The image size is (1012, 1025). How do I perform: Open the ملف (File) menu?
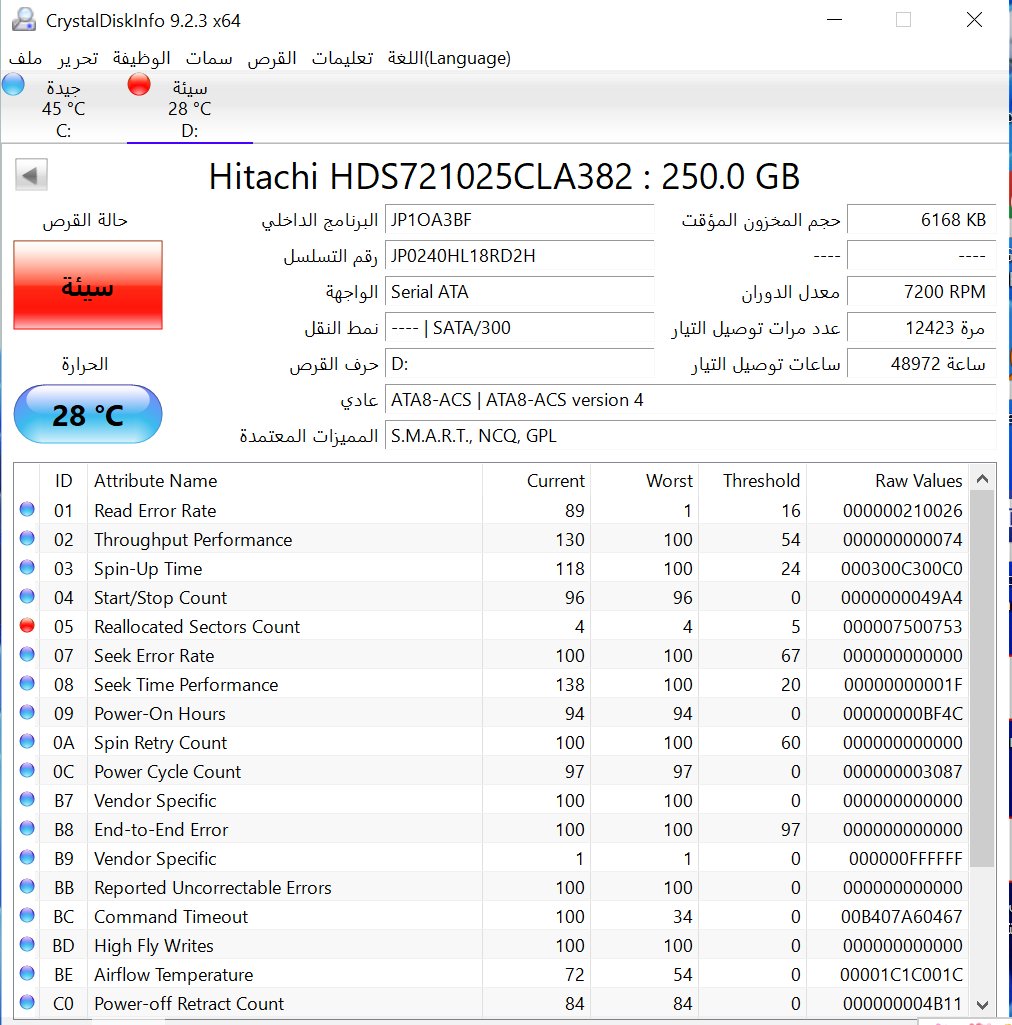pyautogui.click(x=25, y=58)
